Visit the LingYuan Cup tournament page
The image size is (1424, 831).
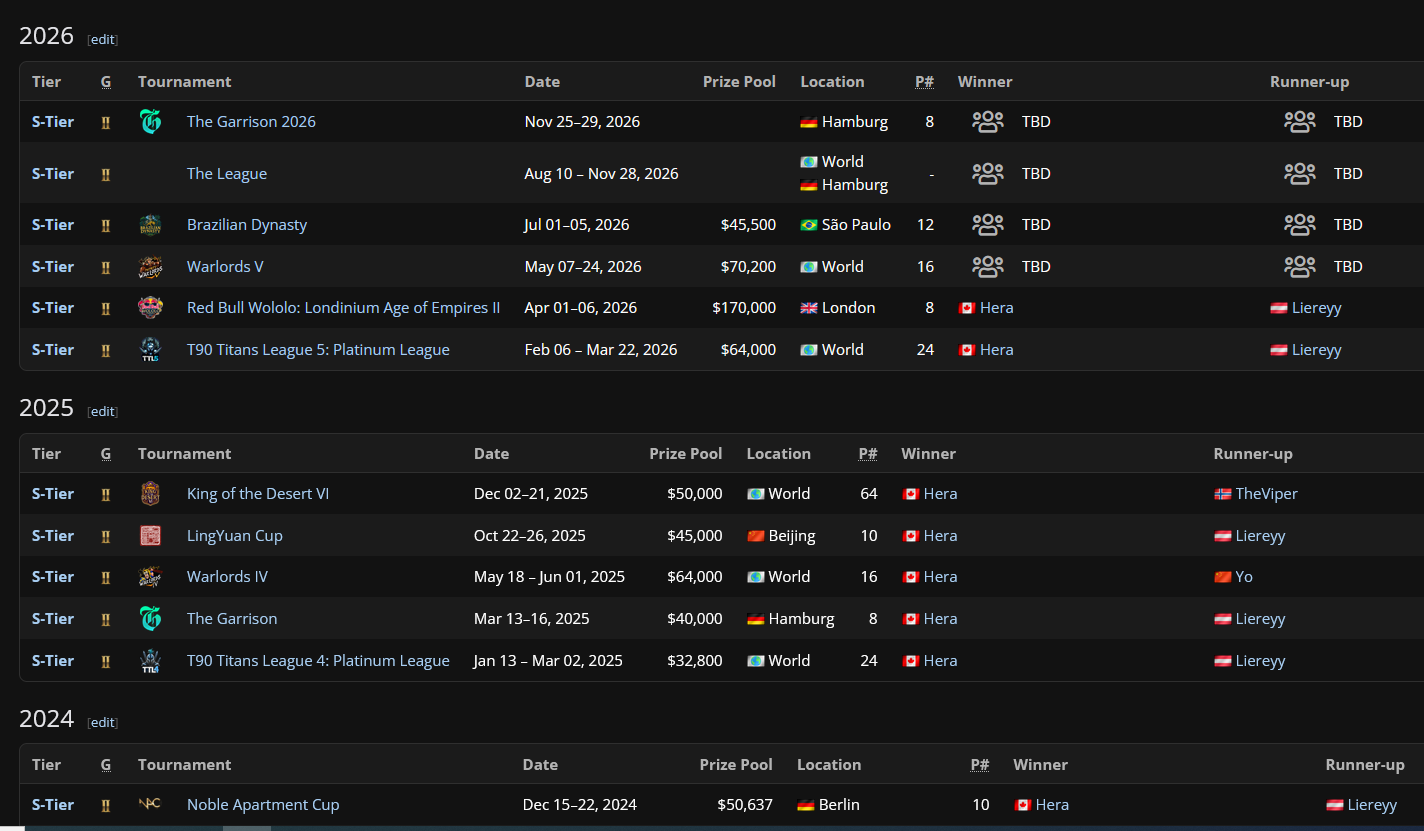pyautogui.click(x=235, y=536)
